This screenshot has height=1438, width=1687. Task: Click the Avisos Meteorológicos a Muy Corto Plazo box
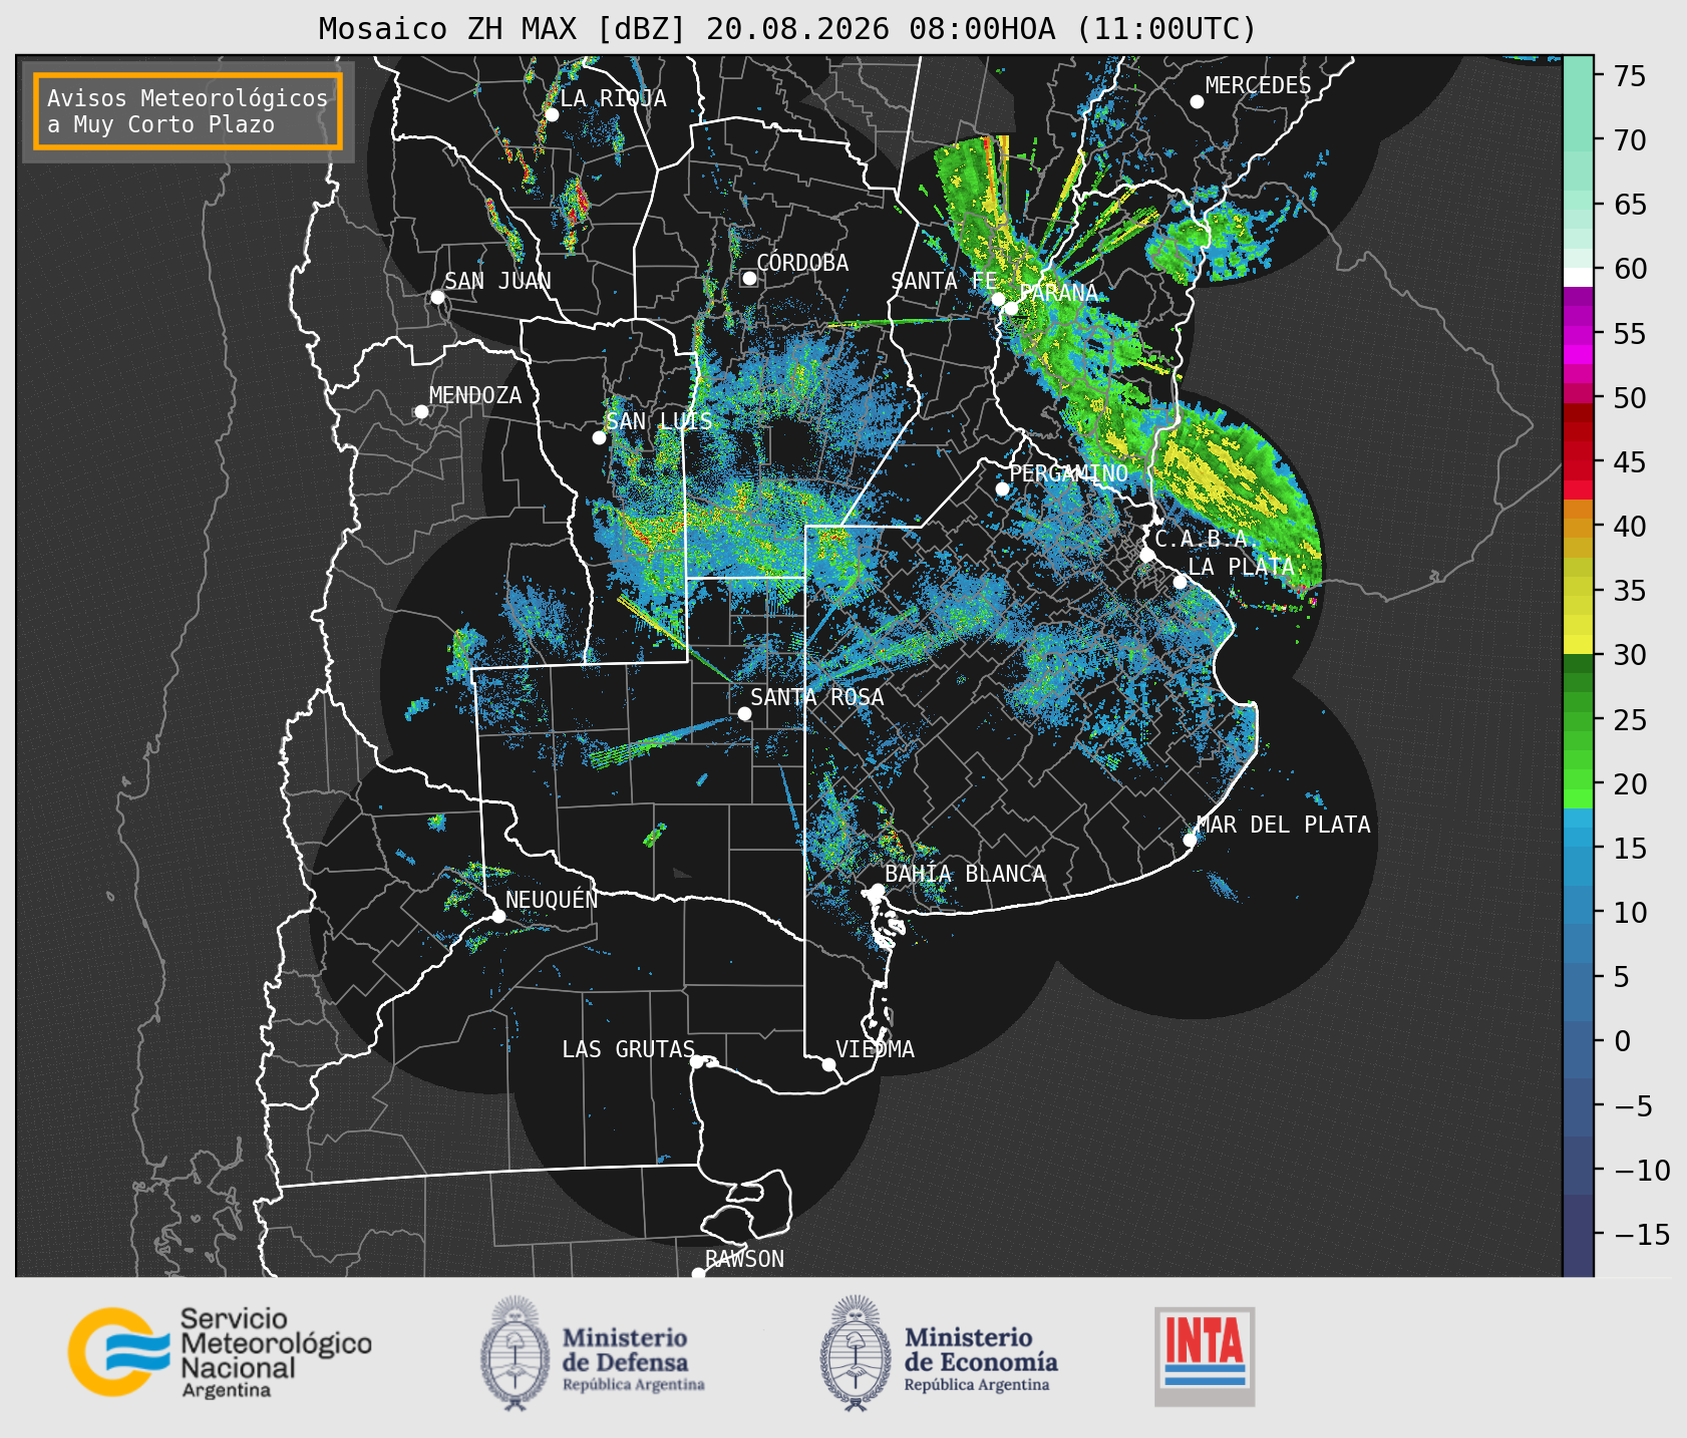pyautogui.click(x=188, y=111)
